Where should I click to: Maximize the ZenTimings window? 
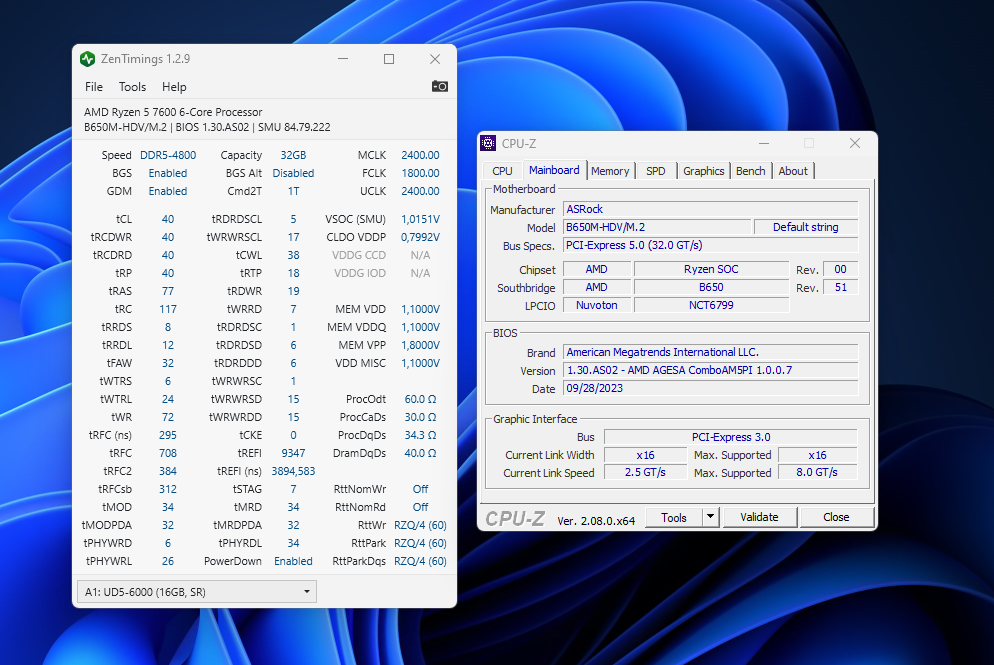389,59
